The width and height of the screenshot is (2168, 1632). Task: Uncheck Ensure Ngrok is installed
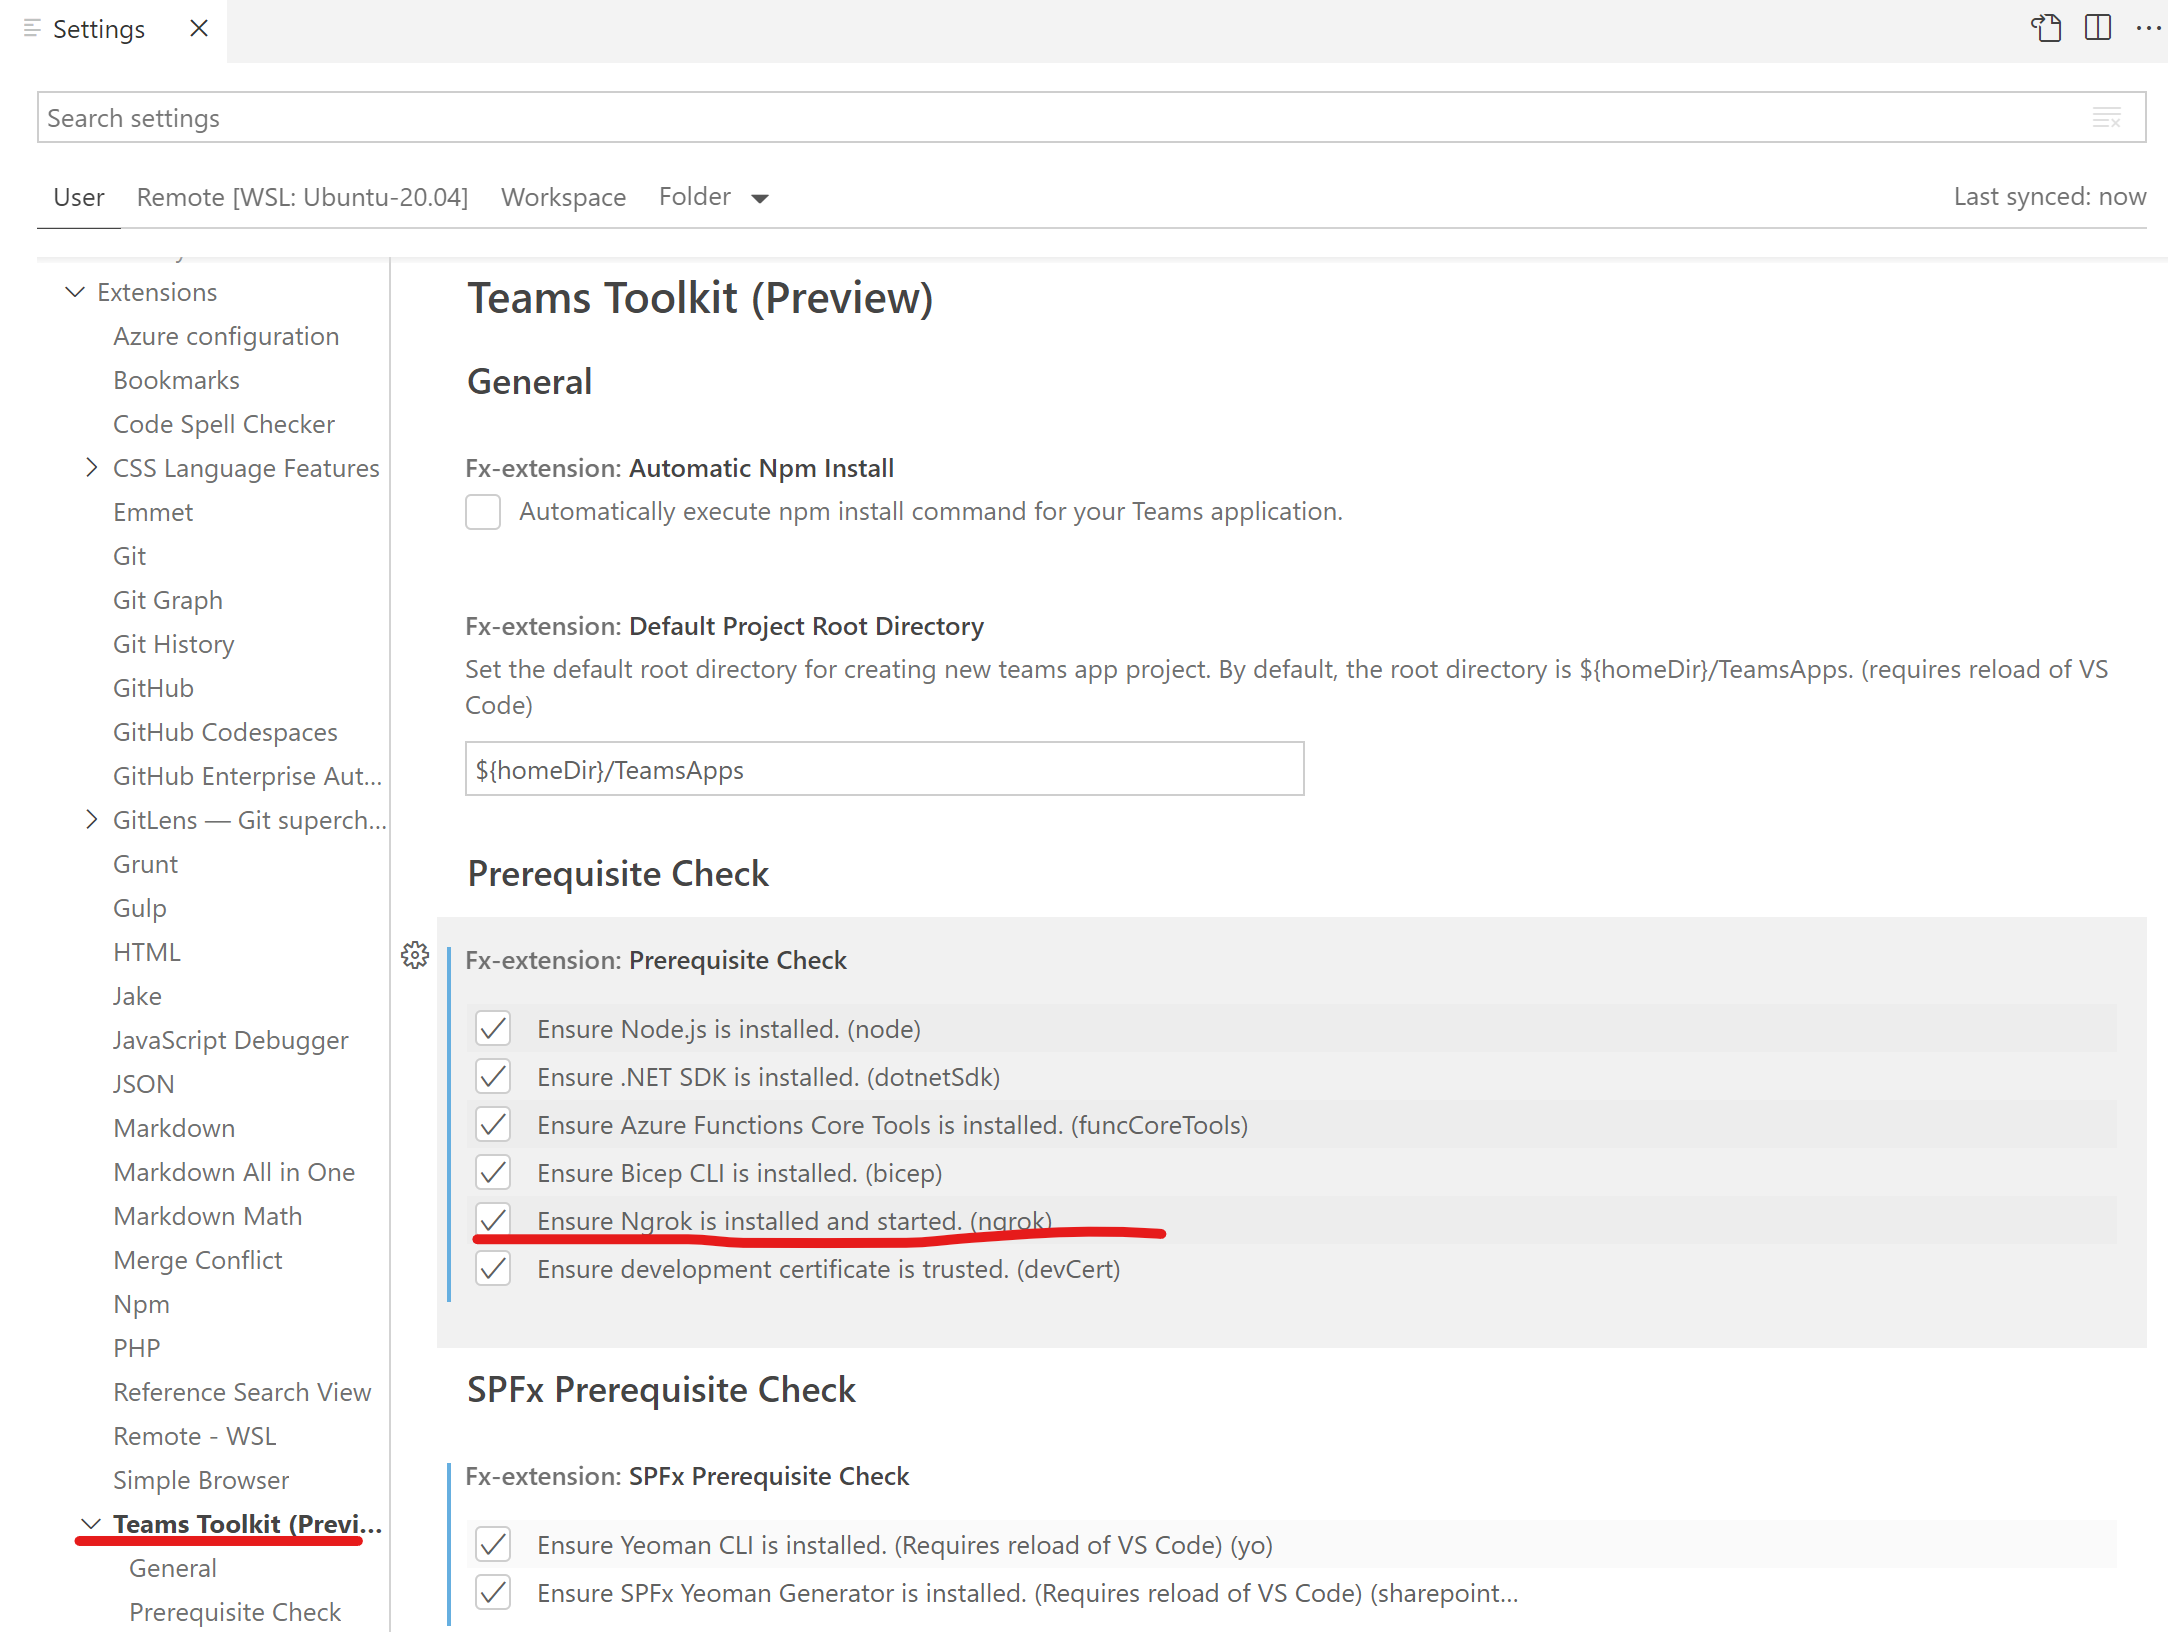(x=493, y=1221)
